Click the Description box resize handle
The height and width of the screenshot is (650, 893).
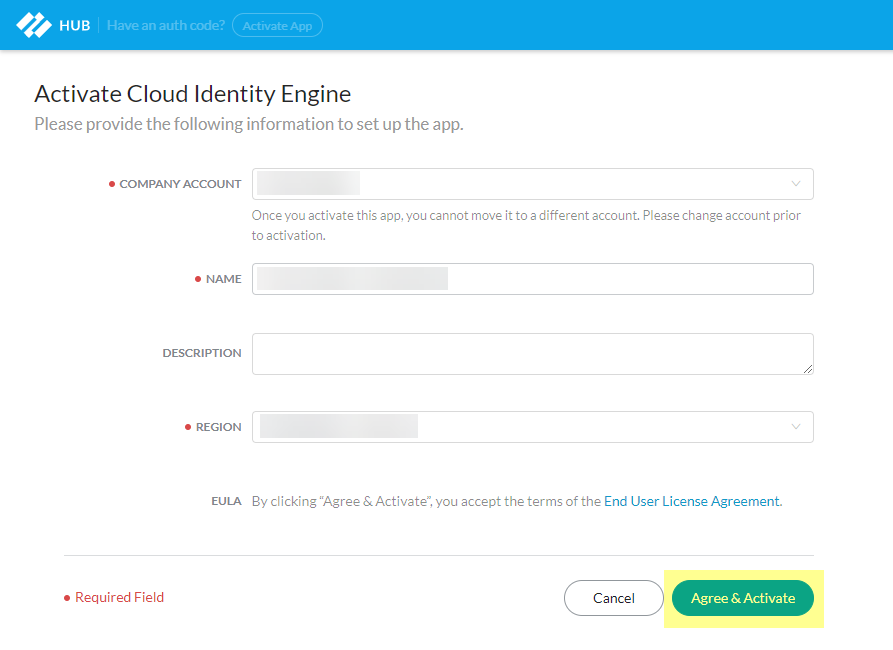[808, 370]
